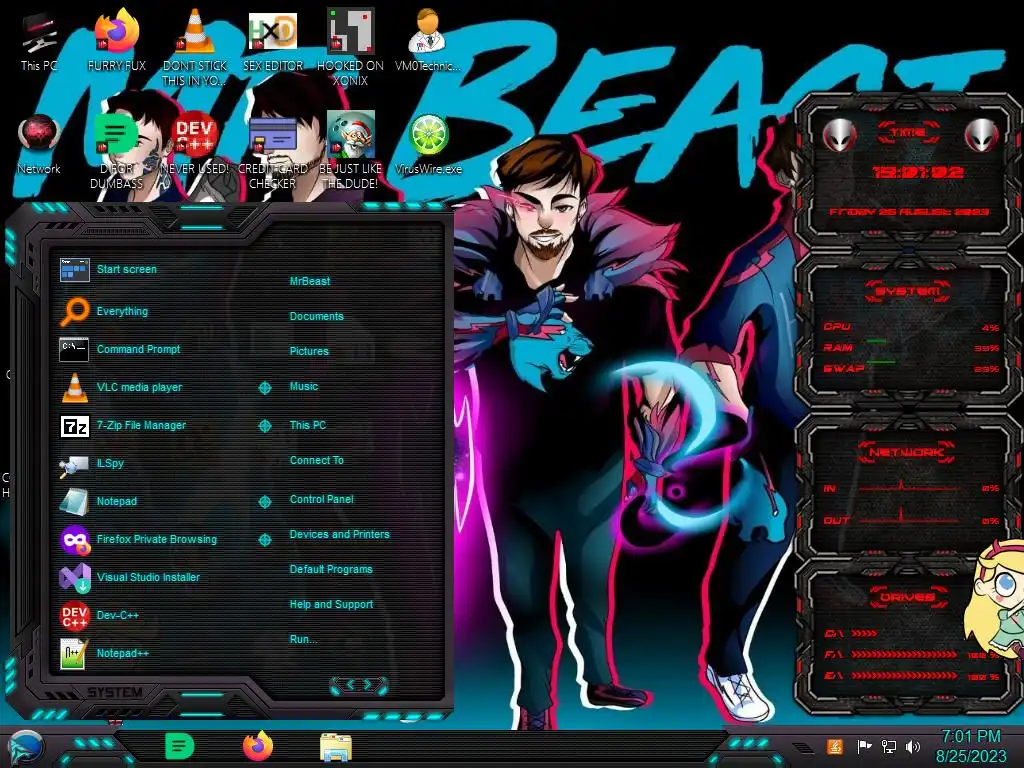Click the right alien head on Time widget
Screen dimensions: 1024x768
pyautogui.click(x=982, y=135)
